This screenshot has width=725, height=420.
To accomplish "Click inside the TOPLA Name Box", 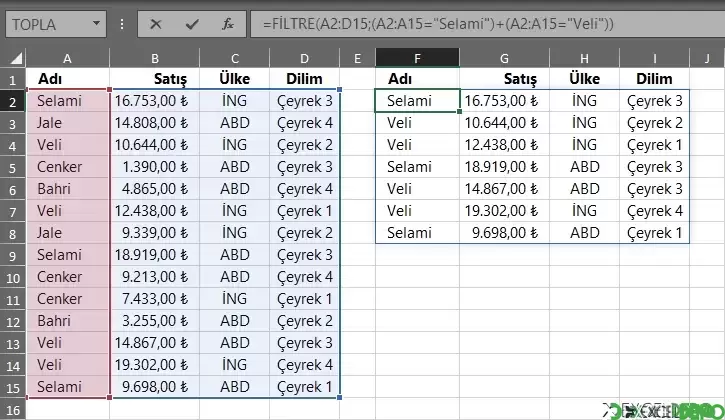I will [x=49, y=24].
